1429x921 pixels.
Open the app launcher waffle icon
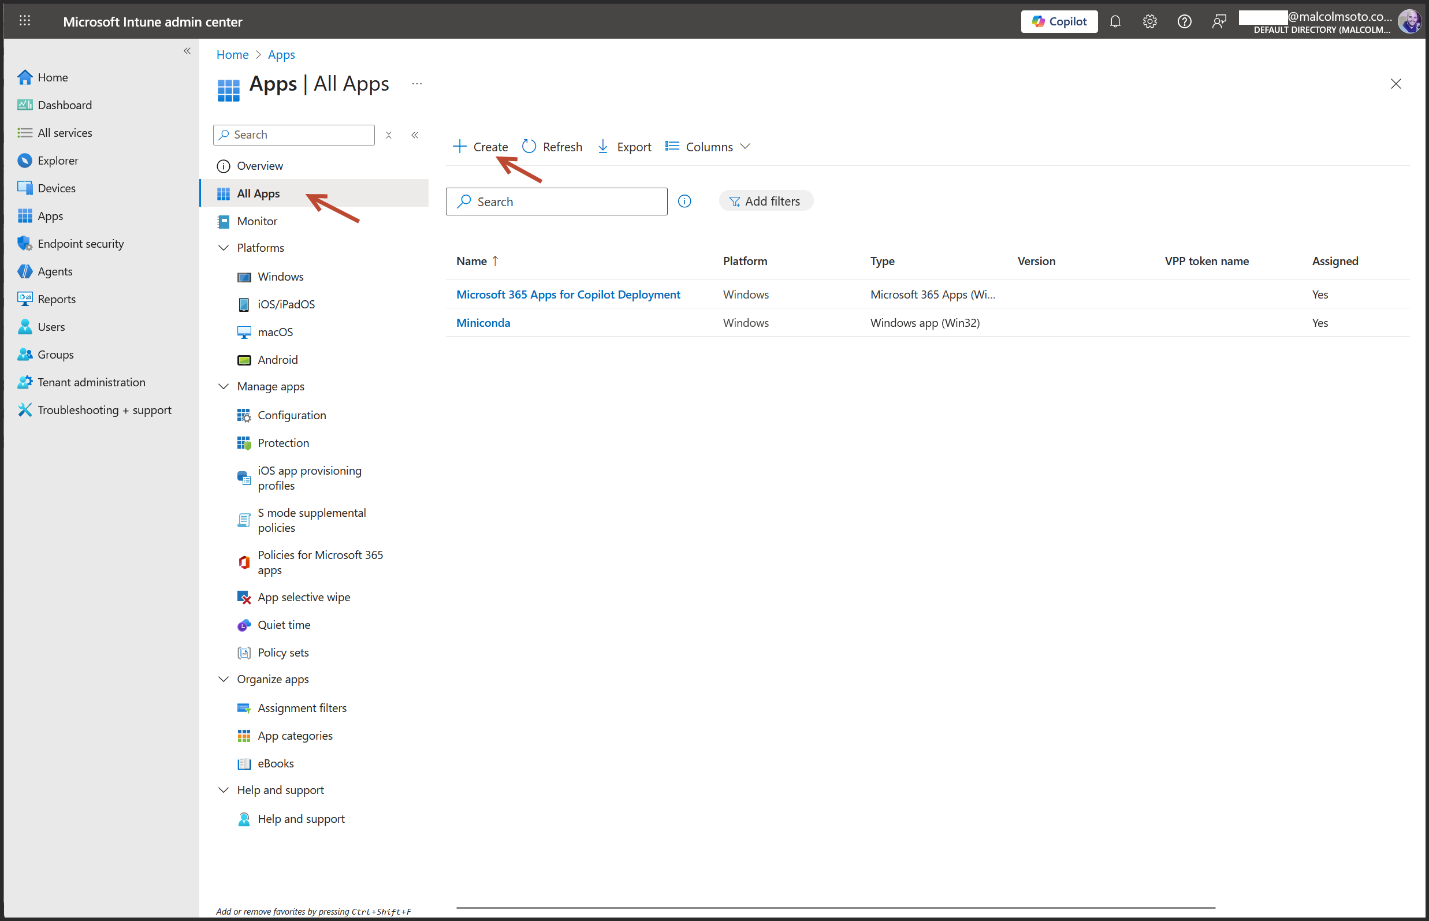point(25,21)
